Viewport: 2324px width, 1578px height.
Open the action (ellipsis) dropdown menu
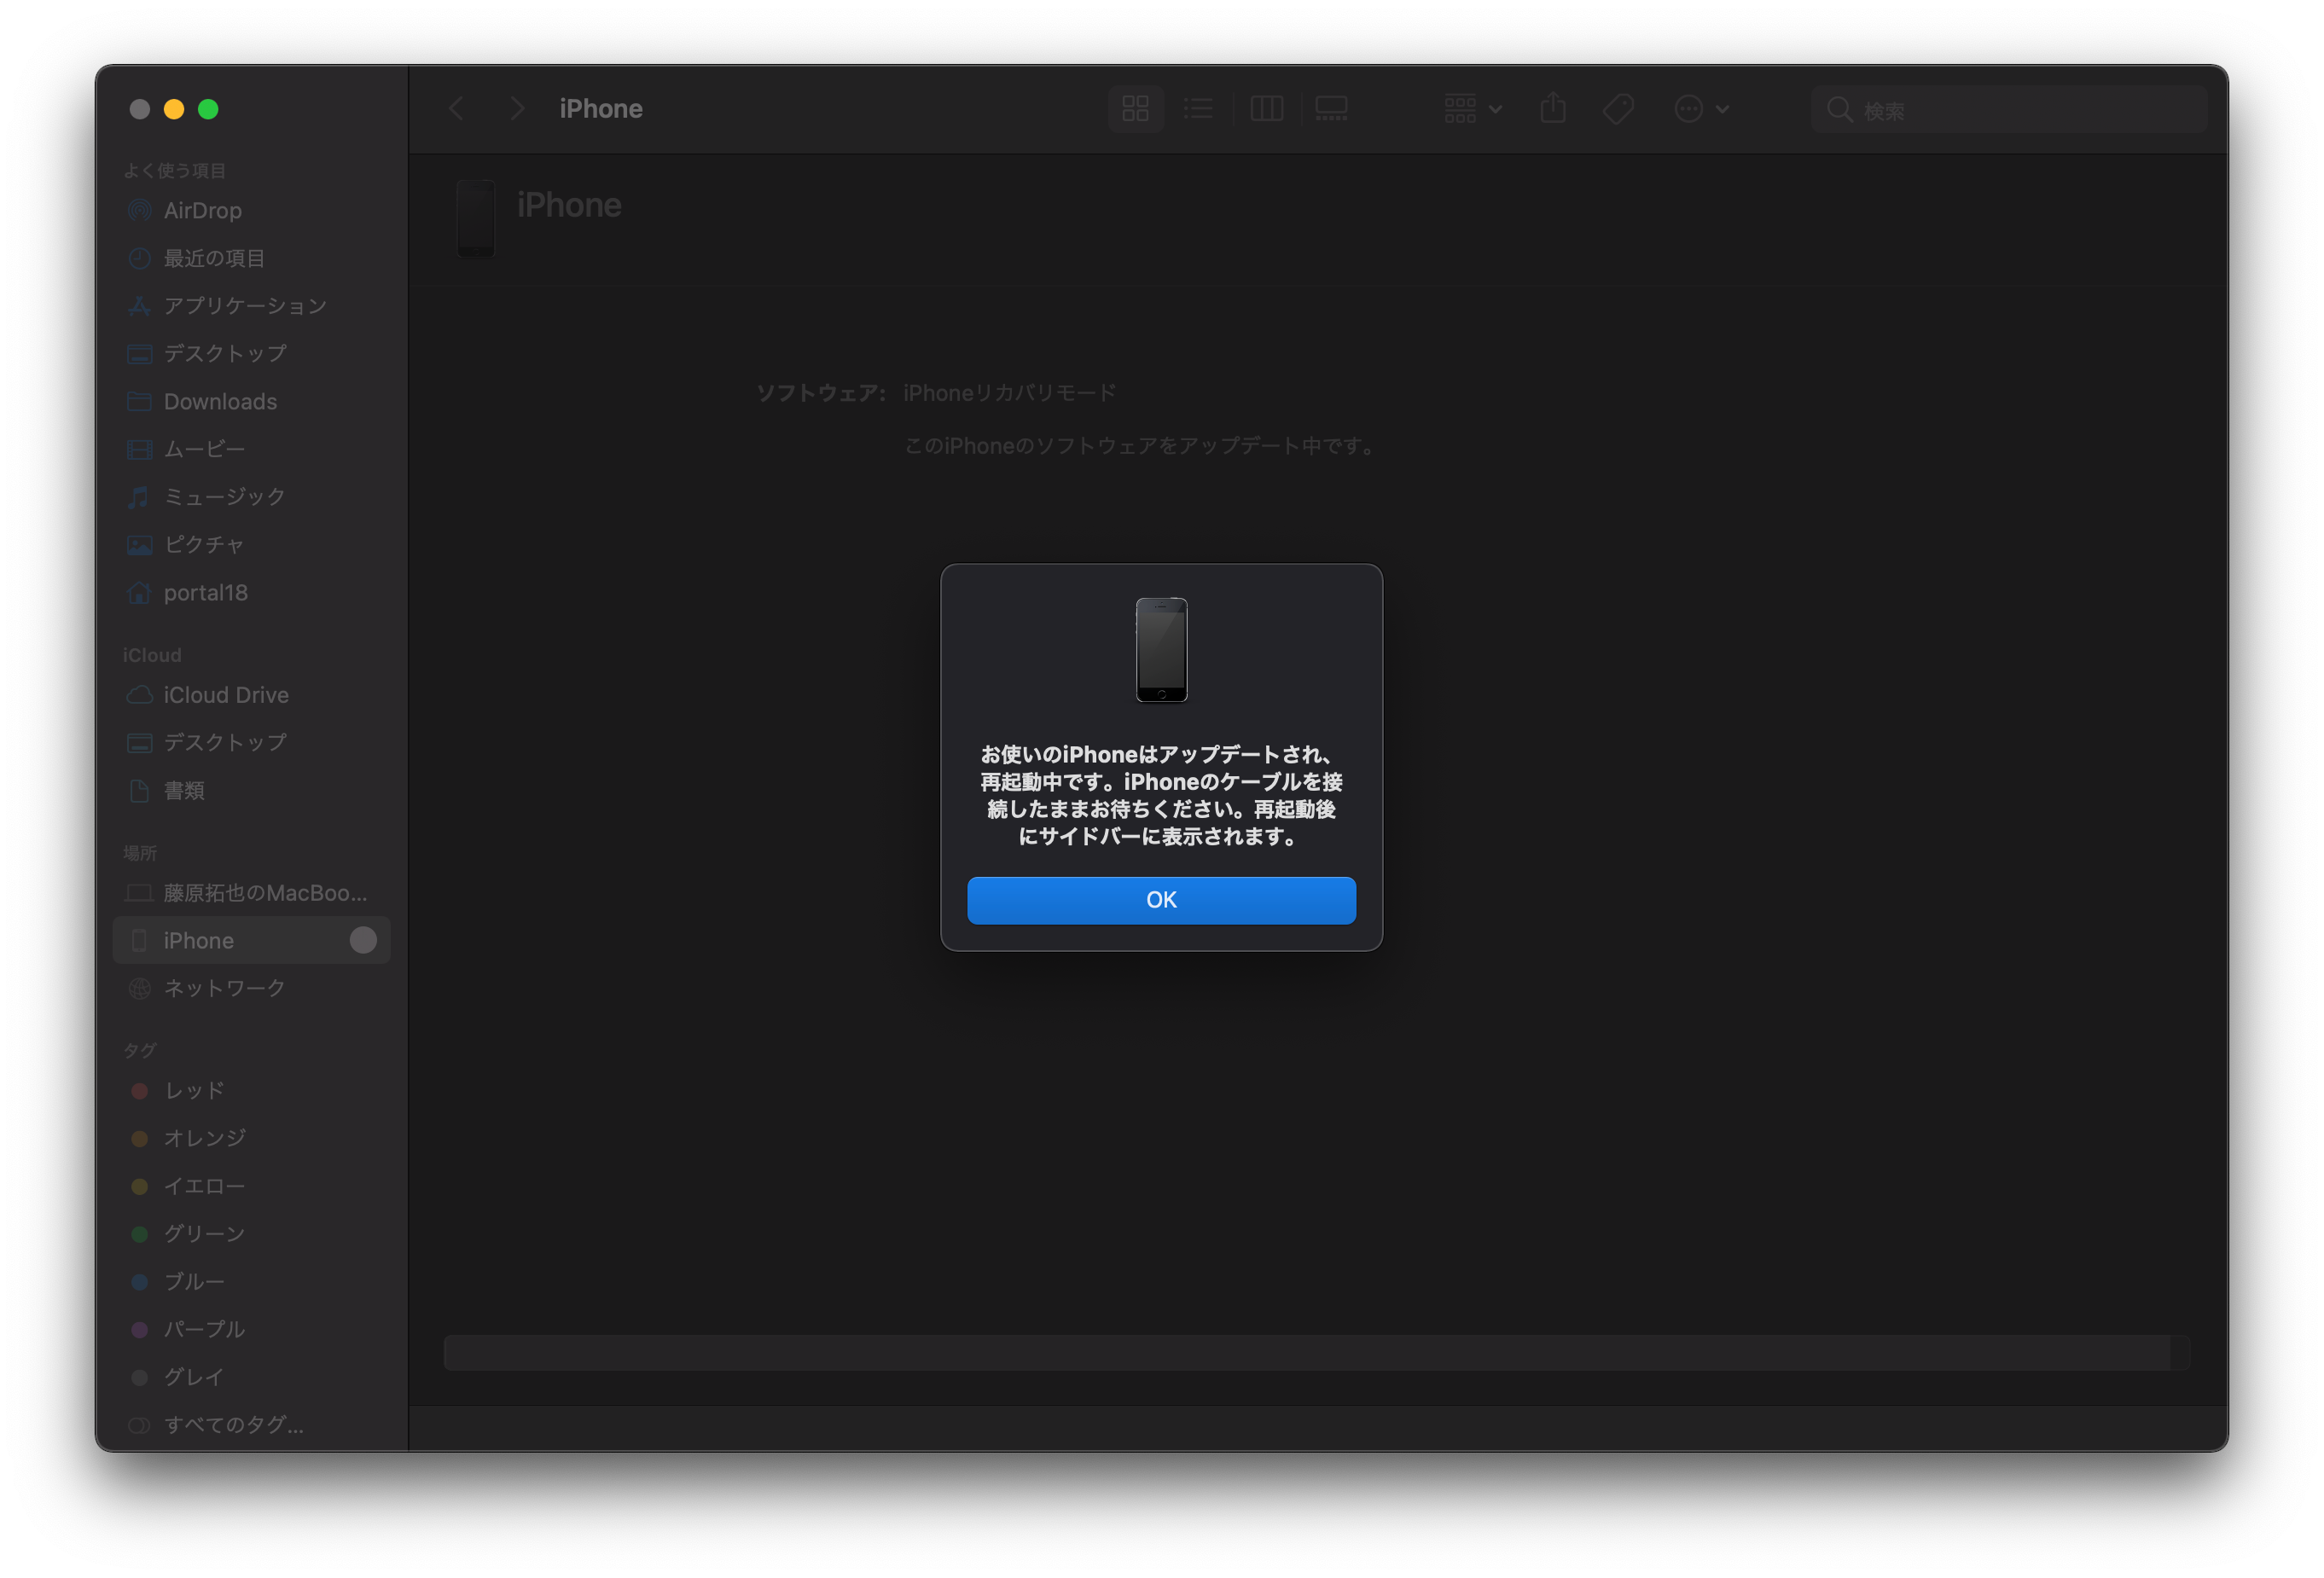pyautogui.click(x=1700, y=109)
